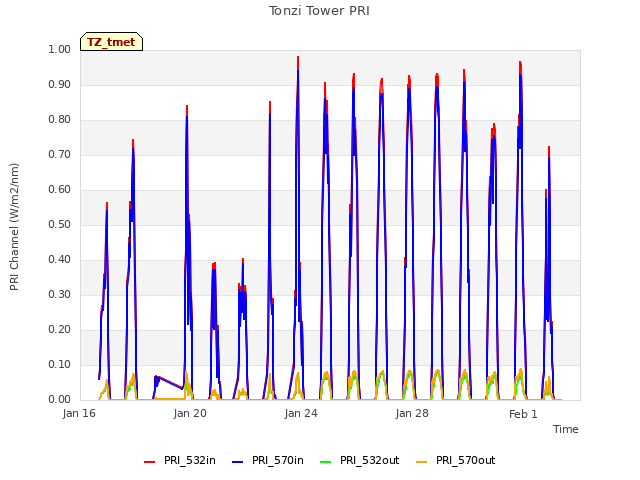This screenshot has height=480, width=640.
Task: Click the highest peak near Jan 24
Action: 298,58
